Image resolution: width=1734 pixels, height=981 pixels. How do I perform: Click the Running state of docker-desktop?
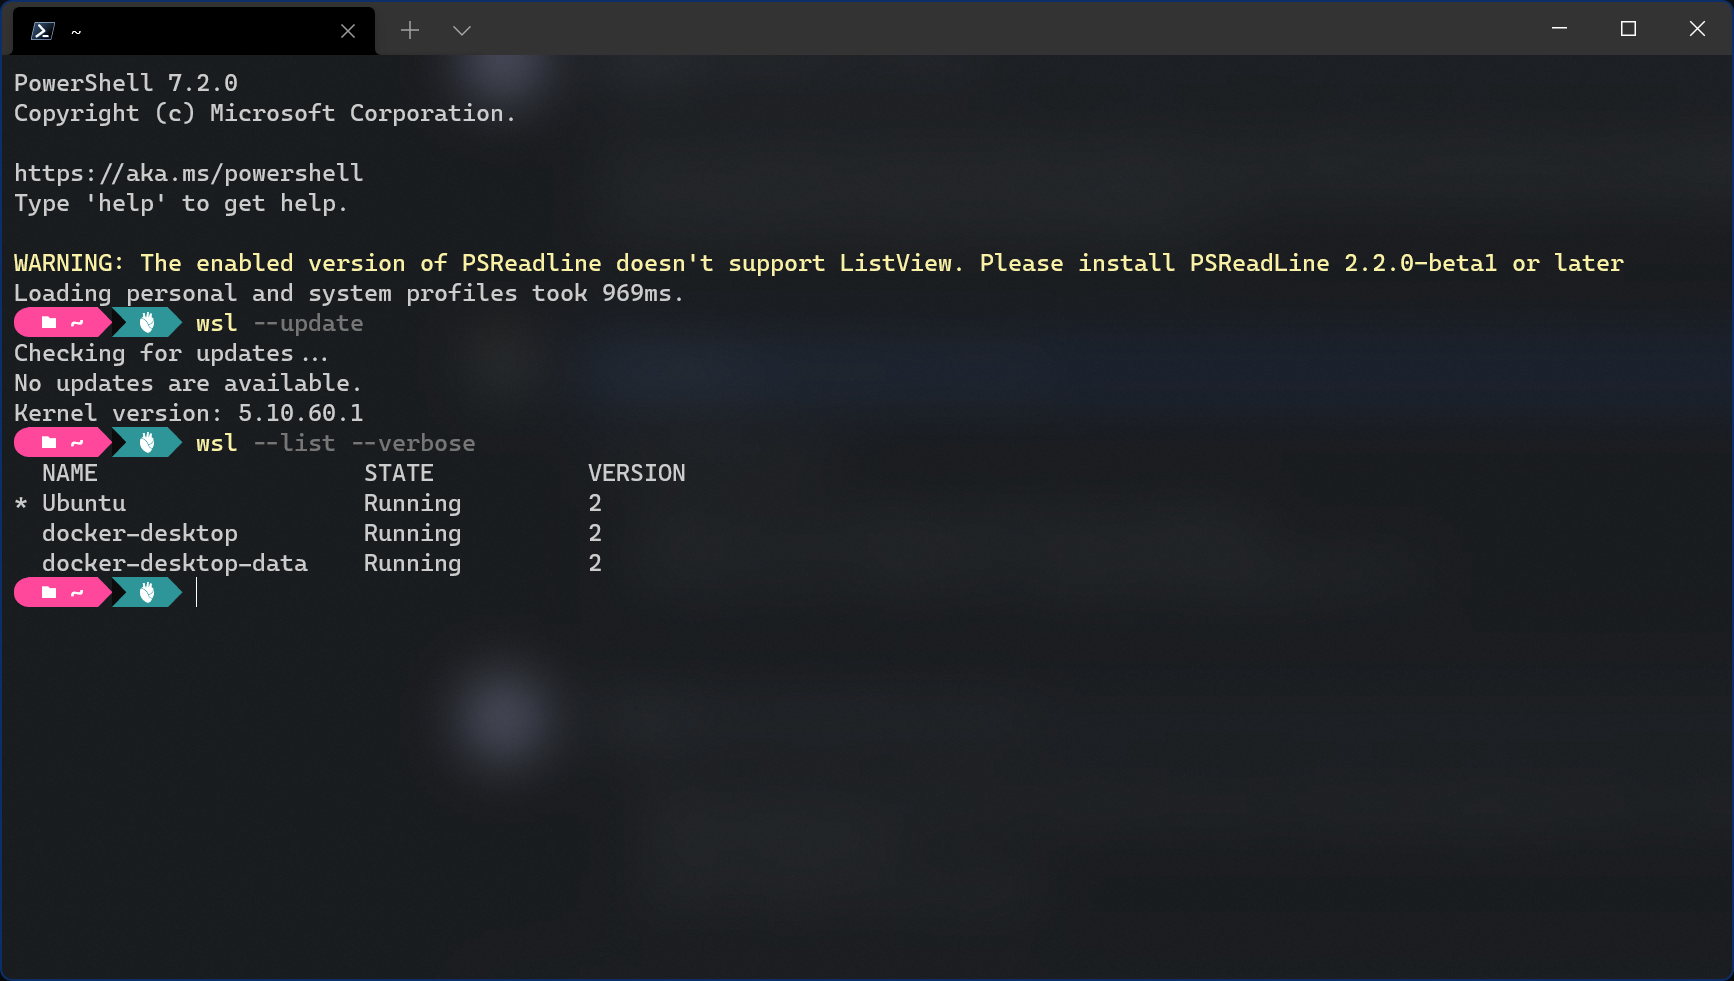[x=412, y=533]
